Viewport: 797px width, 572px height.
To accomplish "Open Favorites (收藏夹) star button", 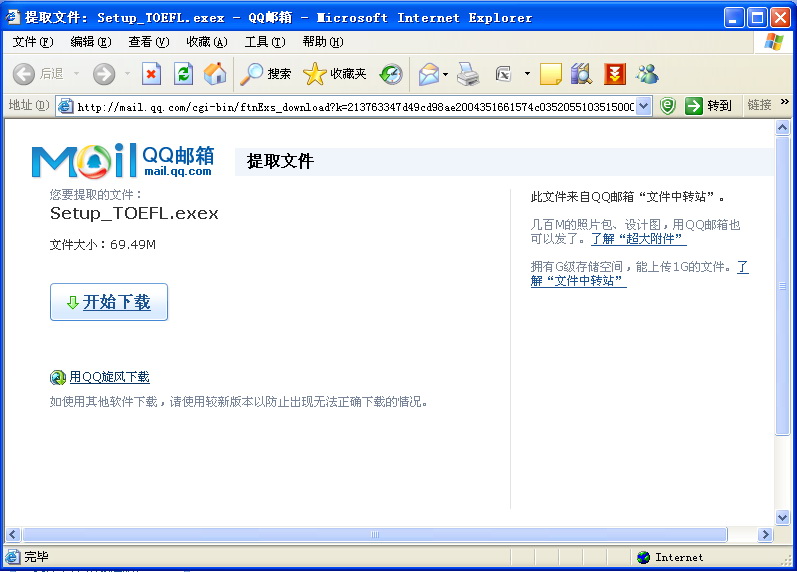I will pyautogui.click(x=335, y=74).
